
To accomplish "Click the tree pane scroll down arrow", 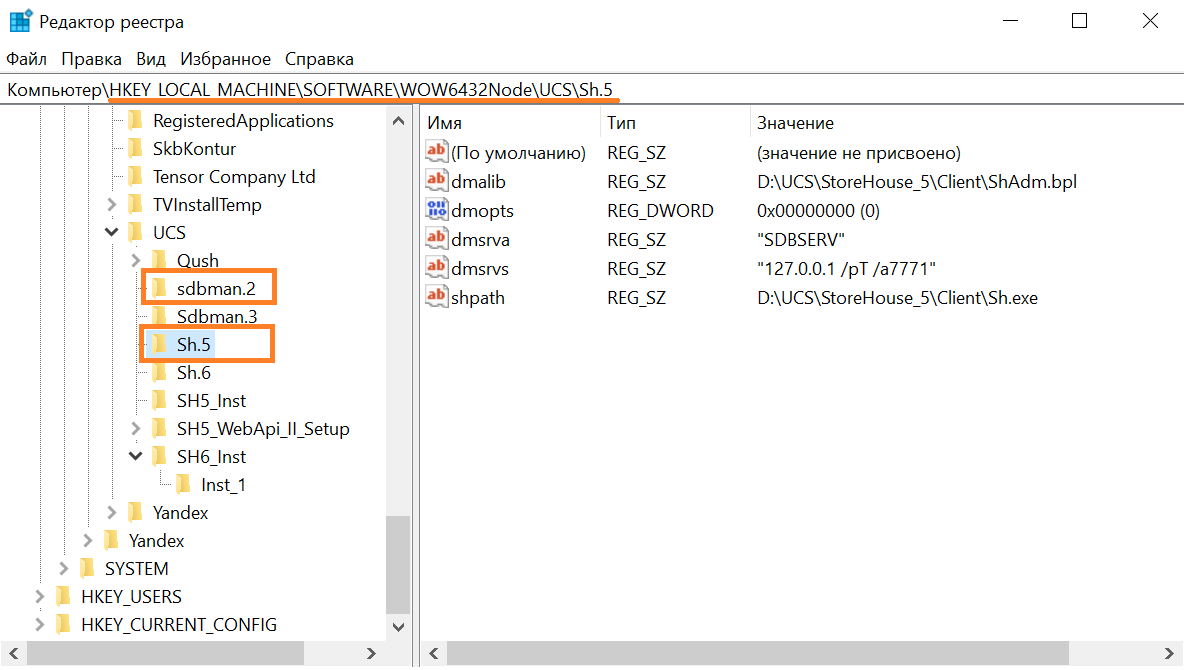I will [x=398, y=626].
